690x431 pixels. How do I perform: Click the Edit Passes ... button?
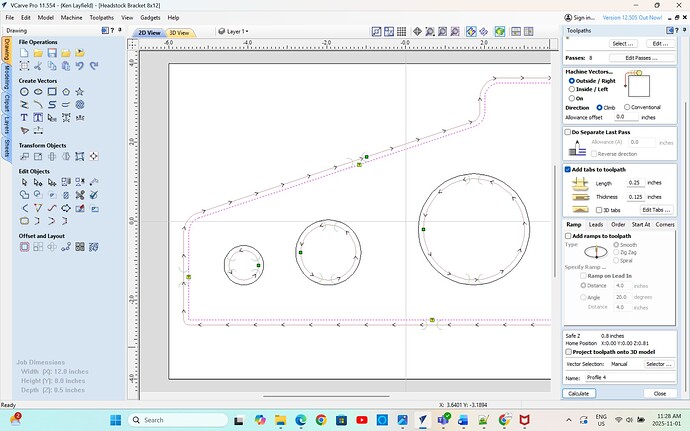click(642, 58)
